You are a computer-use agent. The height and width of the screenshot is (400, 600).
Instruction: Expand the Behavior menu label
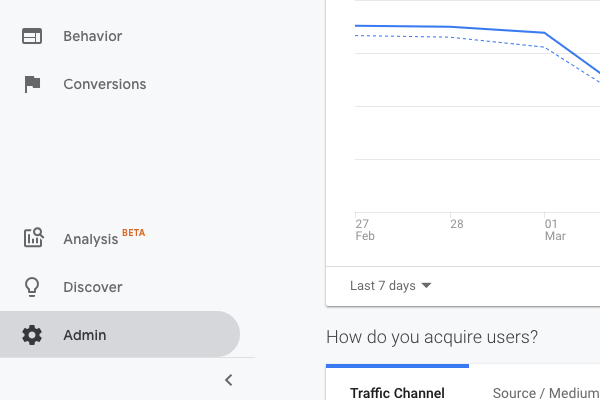point(92,36)
